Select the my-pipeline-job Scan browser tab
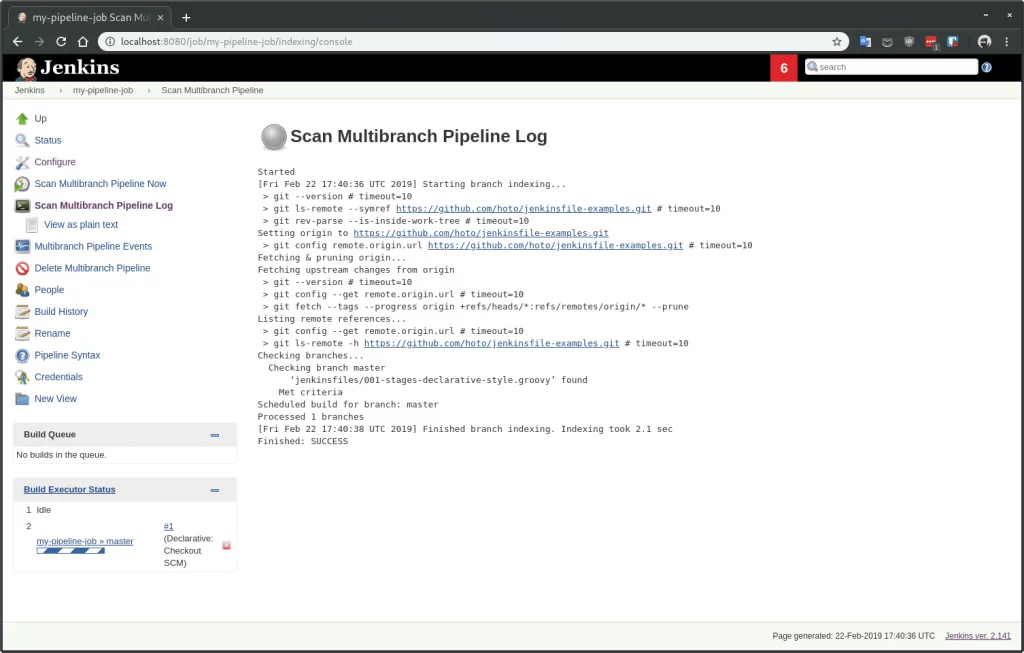The width and height of the screenshot is (1024, 653). [x=90, y=18]
